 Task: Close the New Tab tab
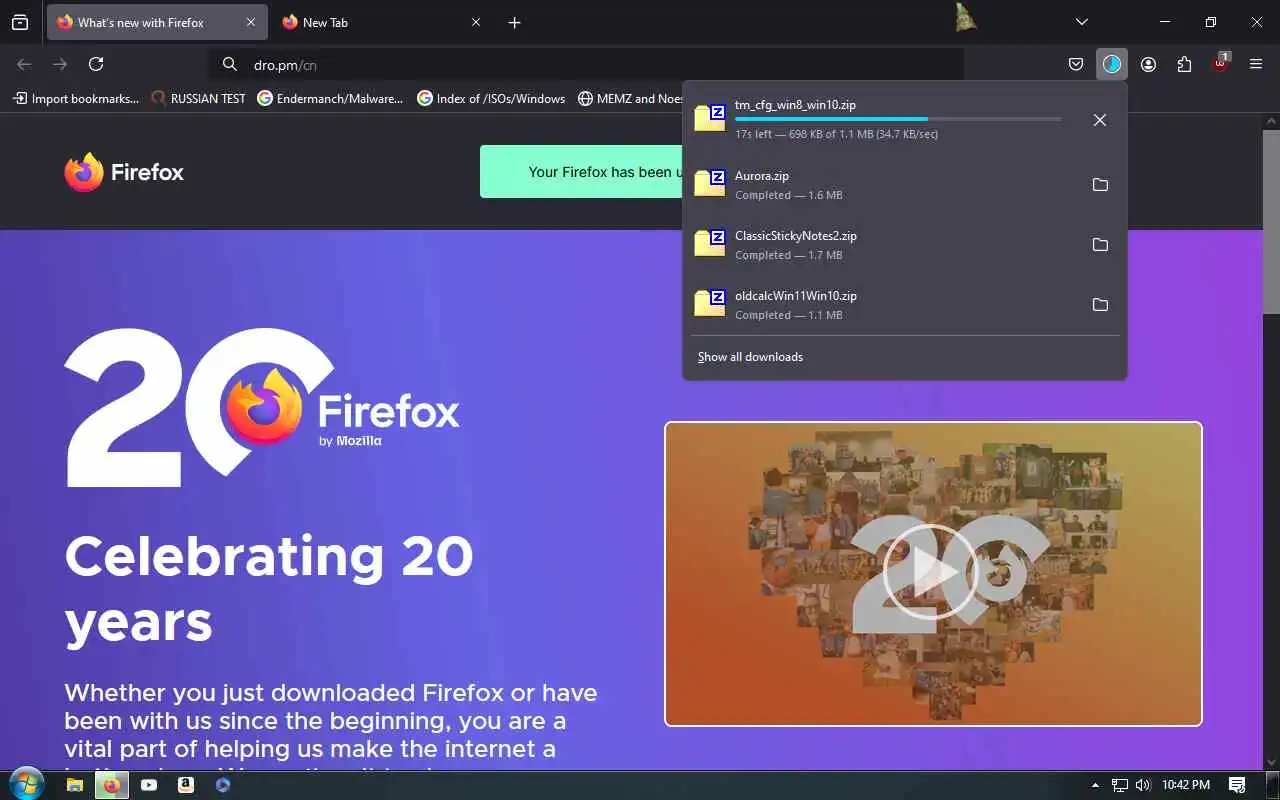click(x=476, y=22)
